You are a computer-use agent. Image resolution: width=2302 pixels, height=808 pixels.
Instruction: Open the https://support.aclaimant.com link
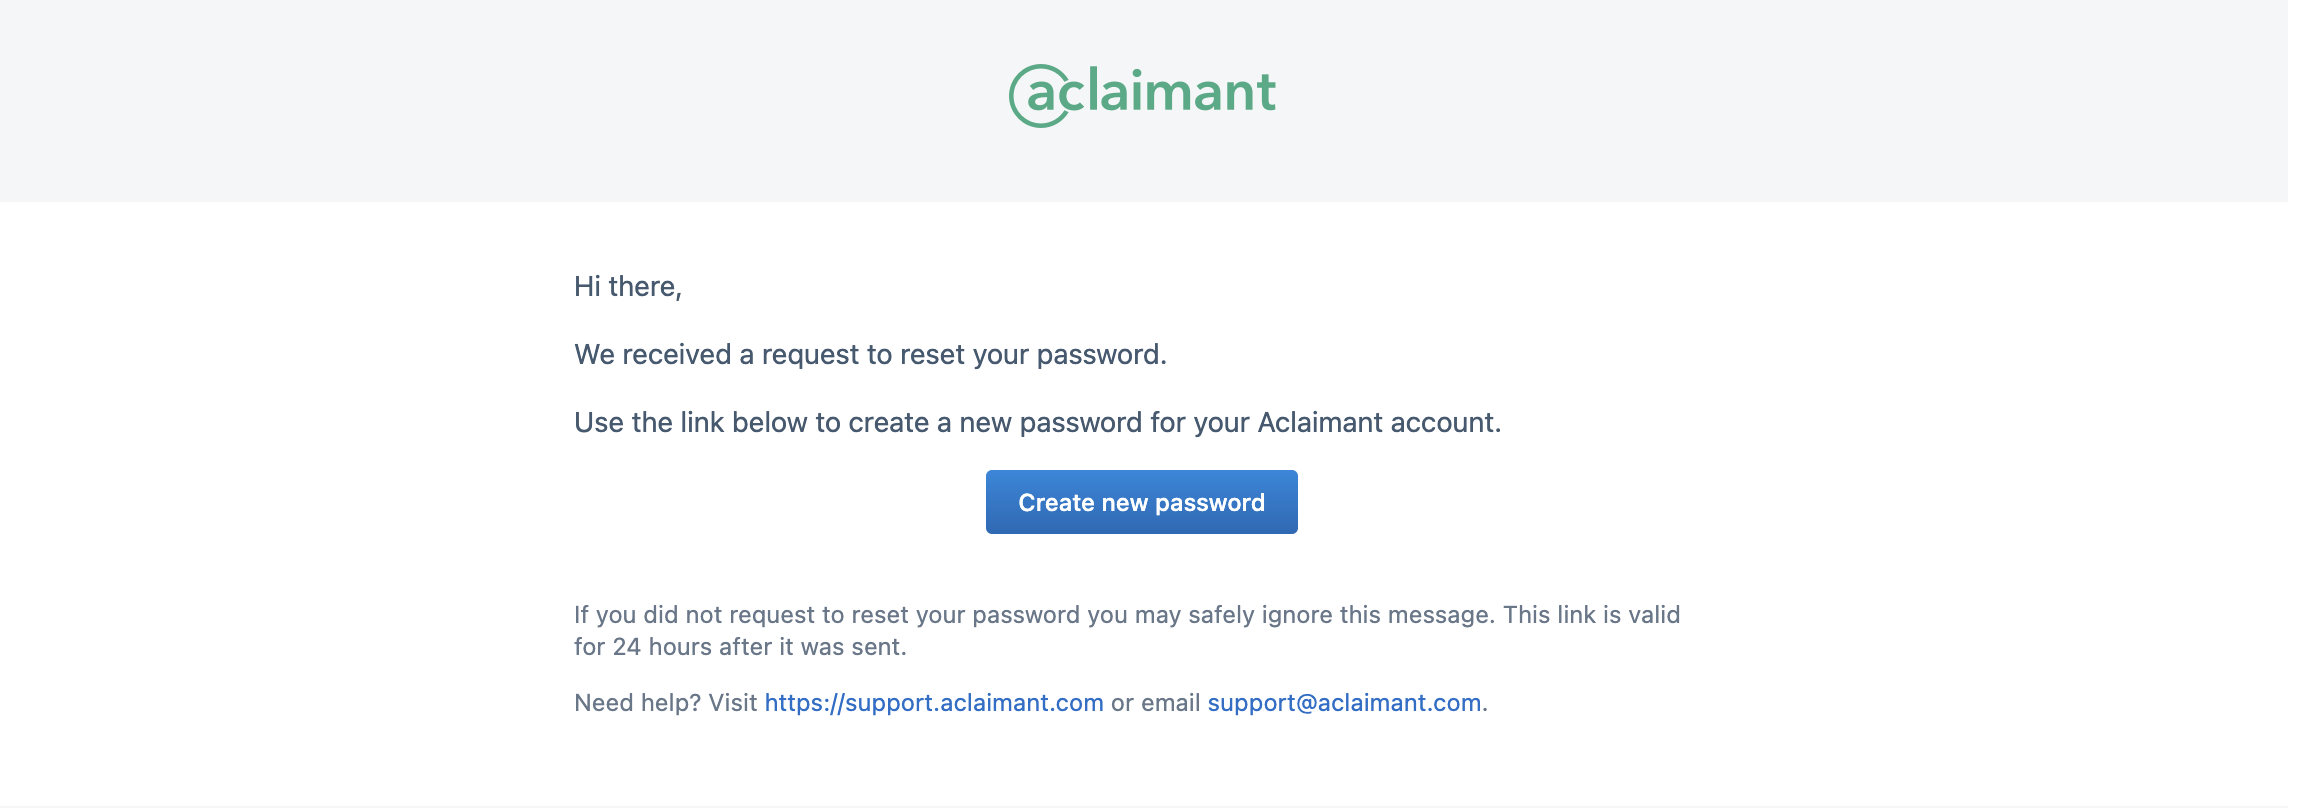(x=934, y=703)
